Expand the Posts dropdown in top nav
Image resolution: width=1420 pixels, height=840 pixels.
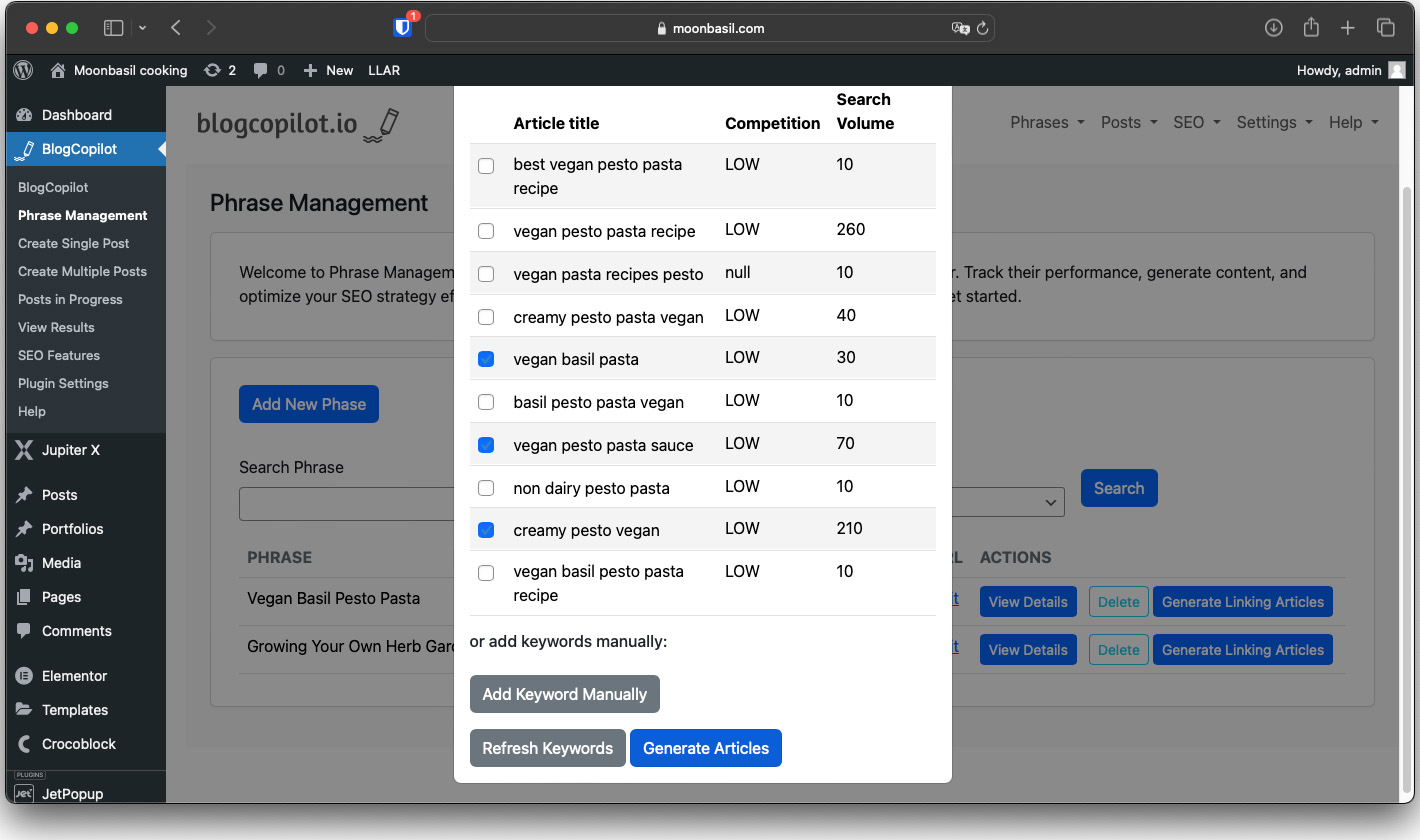click(x=1129, y=122)
